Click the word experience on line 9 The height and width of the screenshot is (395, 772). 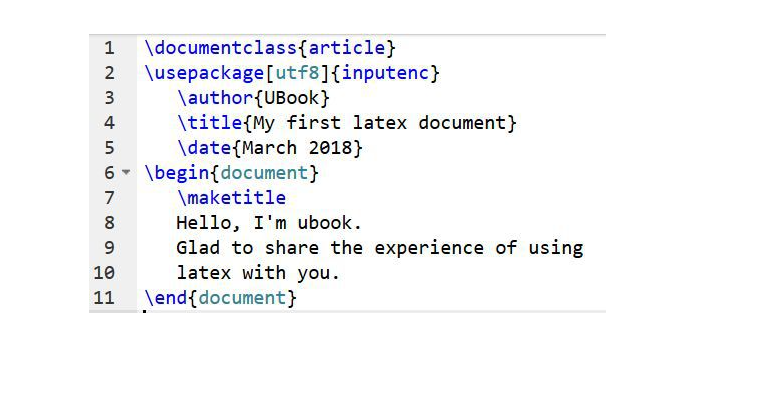click(429, 248)
